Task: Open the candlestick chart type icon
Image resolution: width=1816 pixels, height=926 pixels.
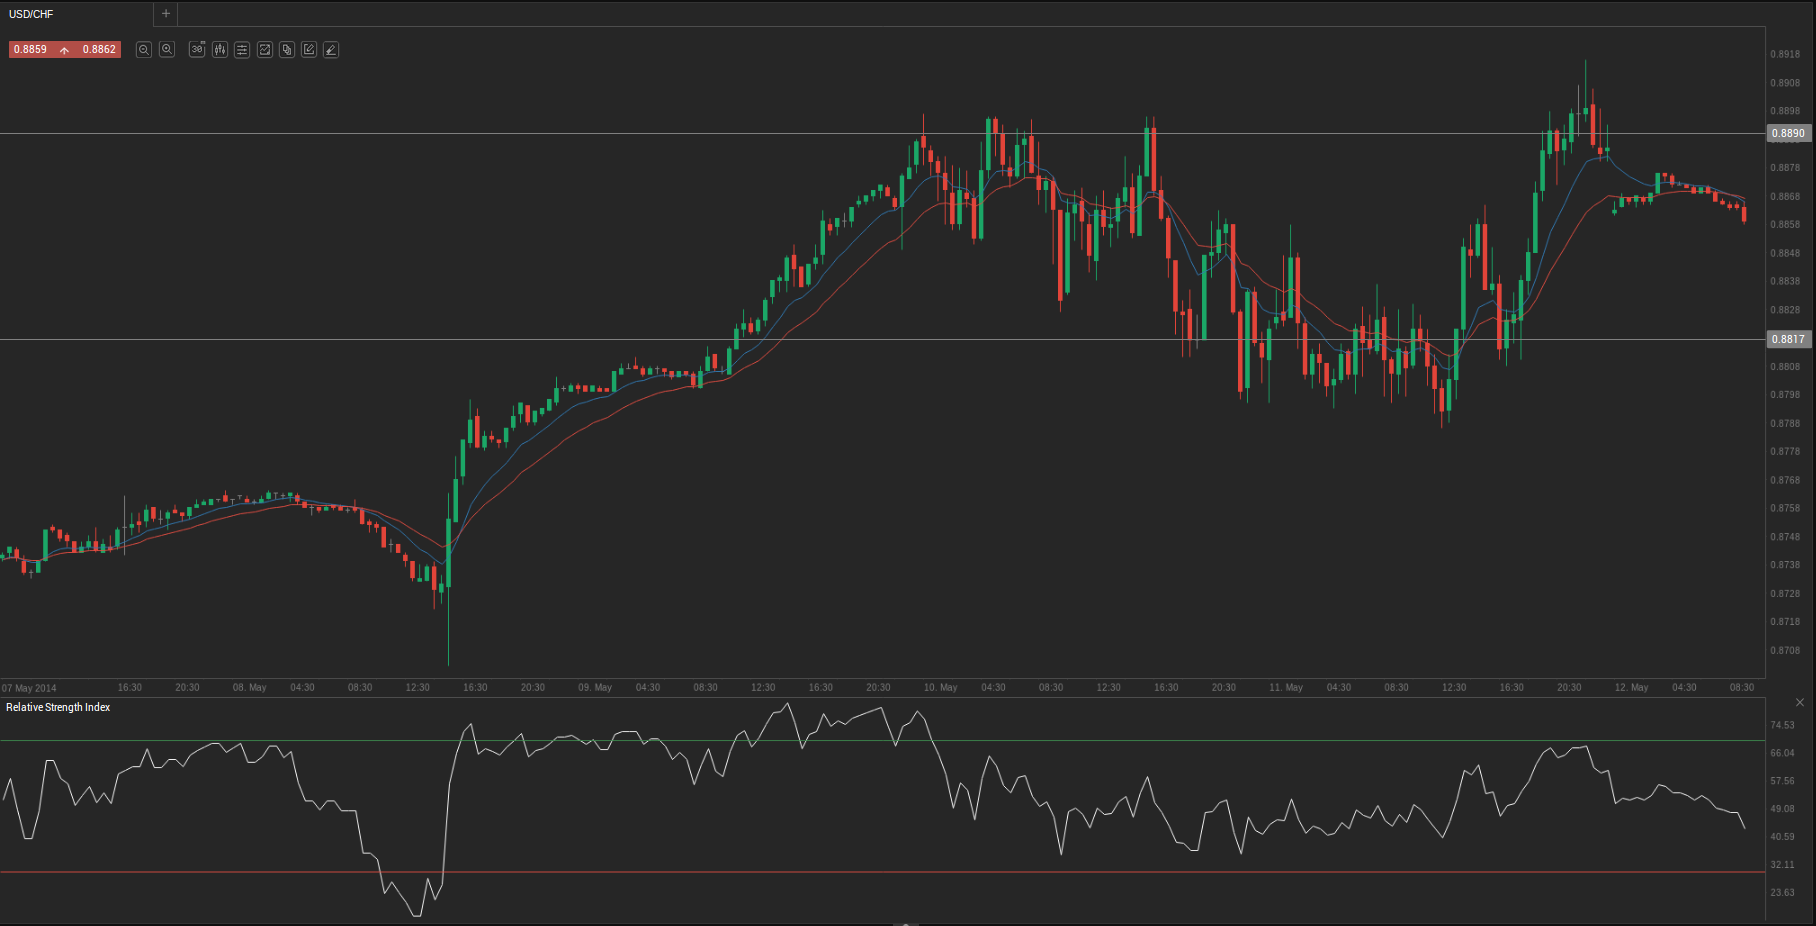Action: pyautogui.click(x=220, y=49)
